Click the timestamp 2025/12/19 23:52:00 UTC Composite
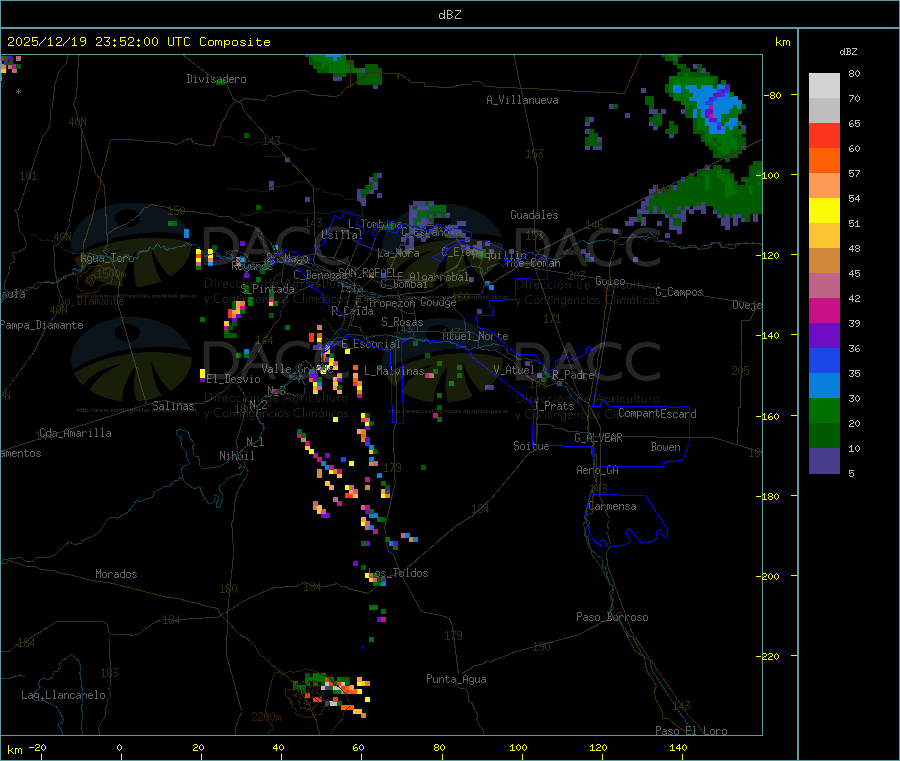900x761 pixels. pyautogui.click(x=138, y=42)
